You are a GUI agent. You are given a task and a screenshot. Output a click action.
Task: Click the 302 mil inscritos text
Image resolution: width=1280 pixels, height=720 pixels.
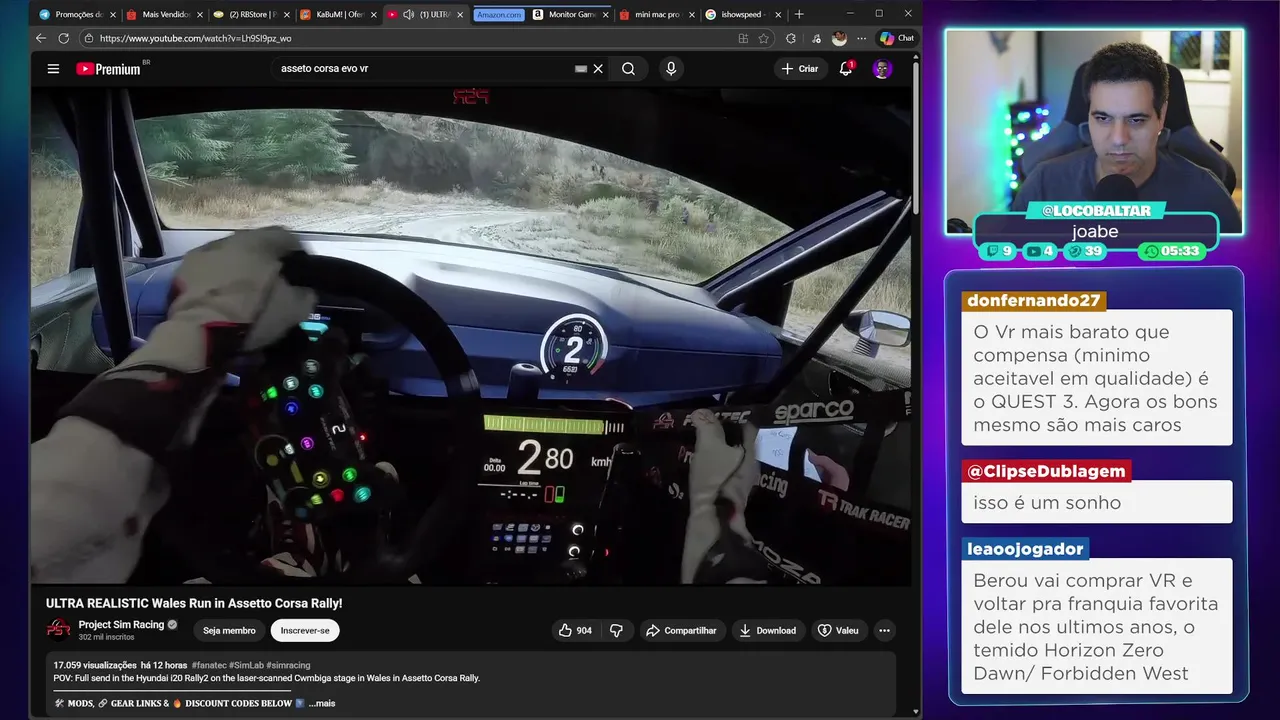pos(106,637)
